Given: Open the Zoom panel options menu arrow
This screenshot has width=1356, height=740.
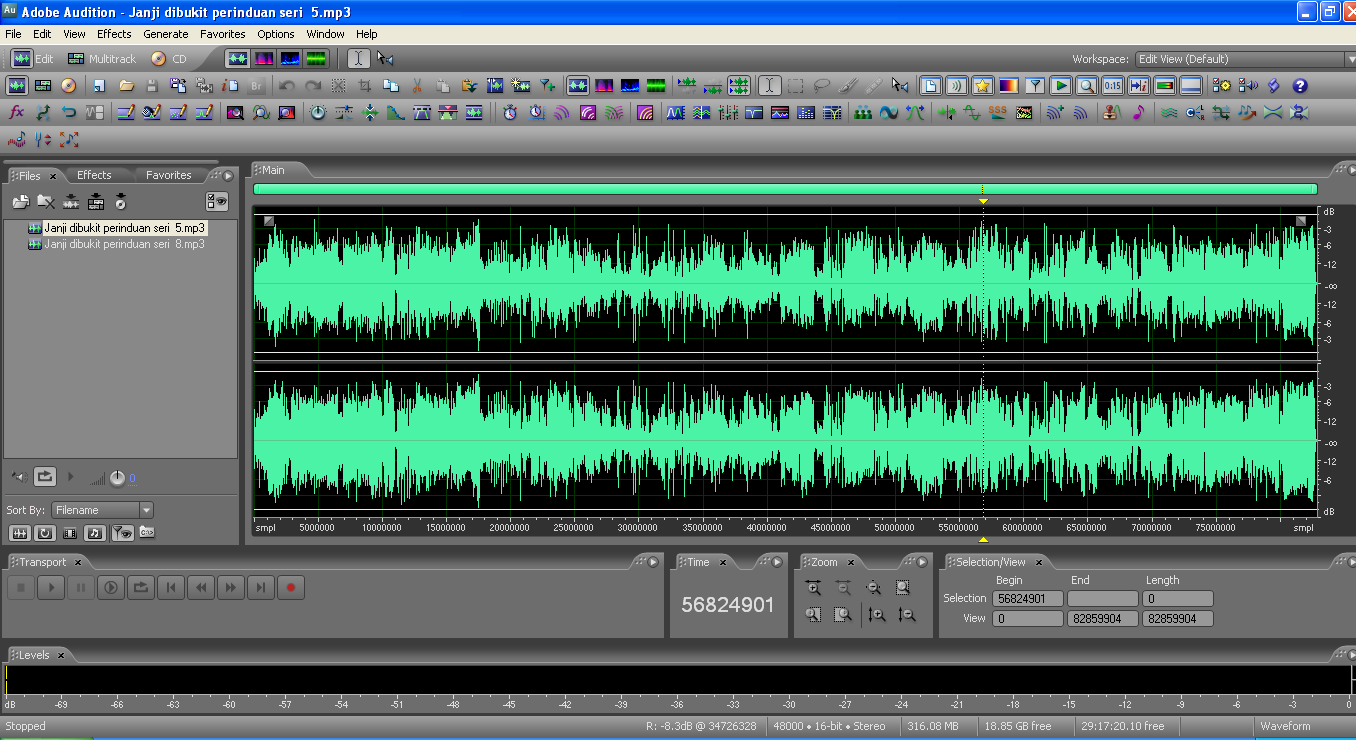Looking at the screenshot, I should pyautogui.click(x=923, y=562).
